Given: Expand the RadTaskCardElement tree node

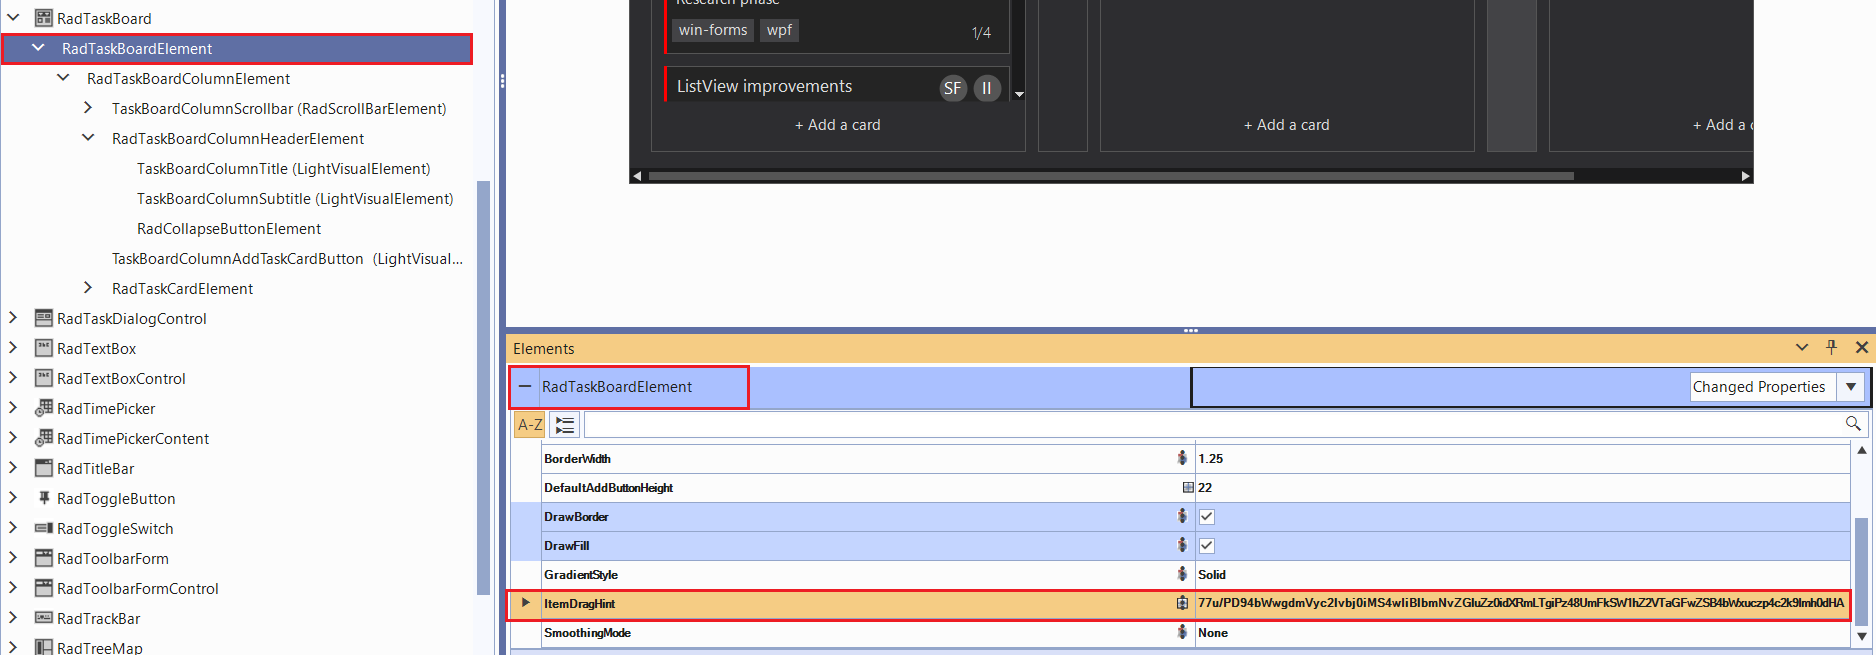Looking at the screenshot, I should [88, 288].
